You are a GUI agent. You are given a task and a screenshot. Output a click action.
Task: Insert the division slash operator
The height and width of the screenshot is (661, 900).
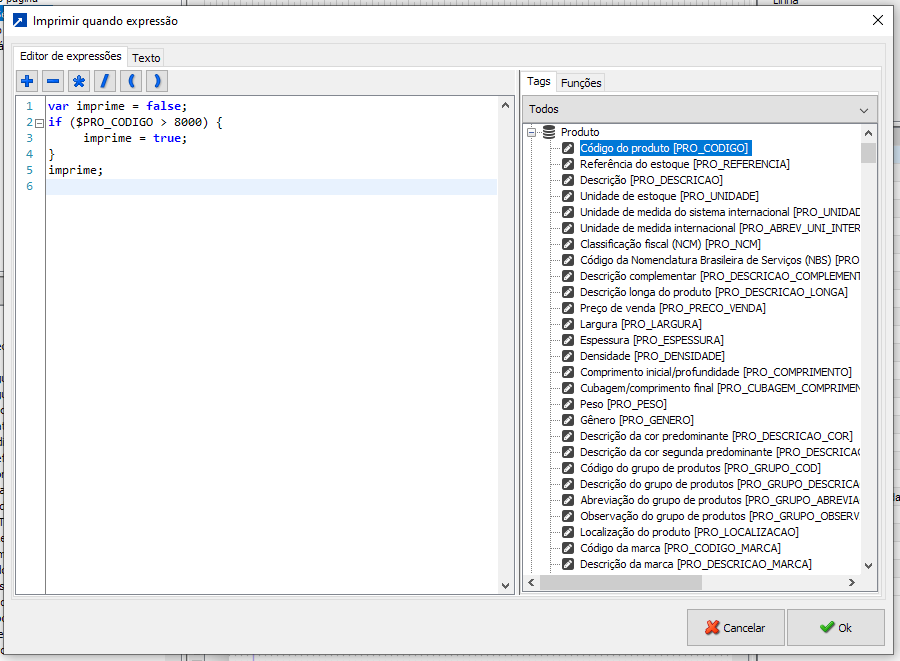click(104, 81)
